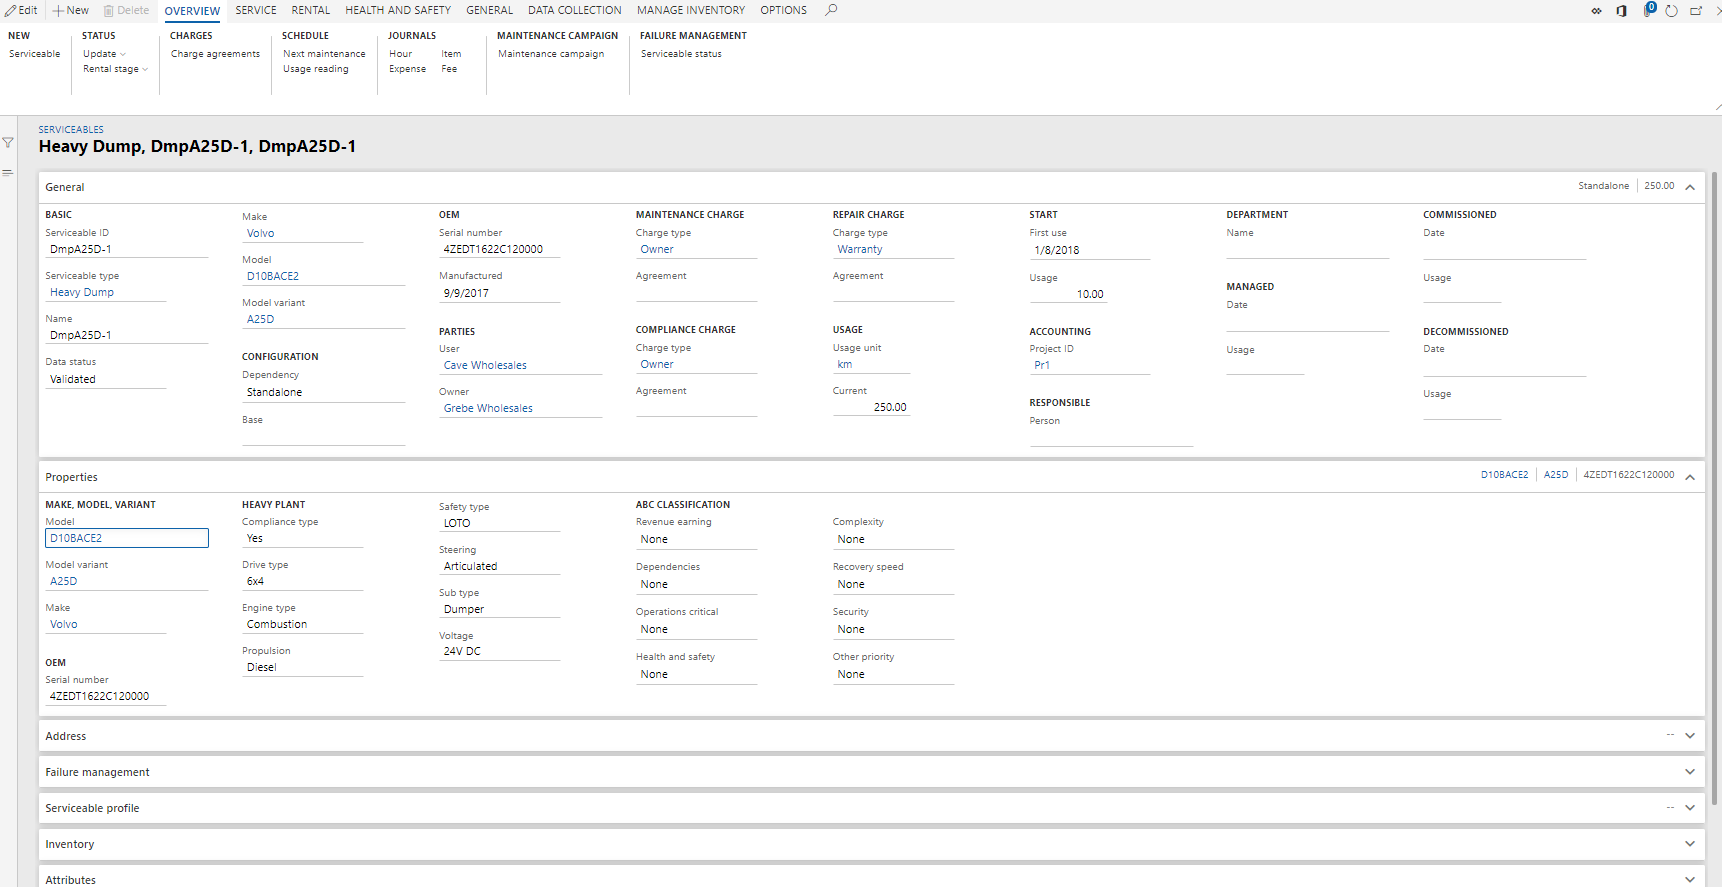This screenshot has height=887, width=1722.
Task: Open the Fee journal
Action: point(450,69)
